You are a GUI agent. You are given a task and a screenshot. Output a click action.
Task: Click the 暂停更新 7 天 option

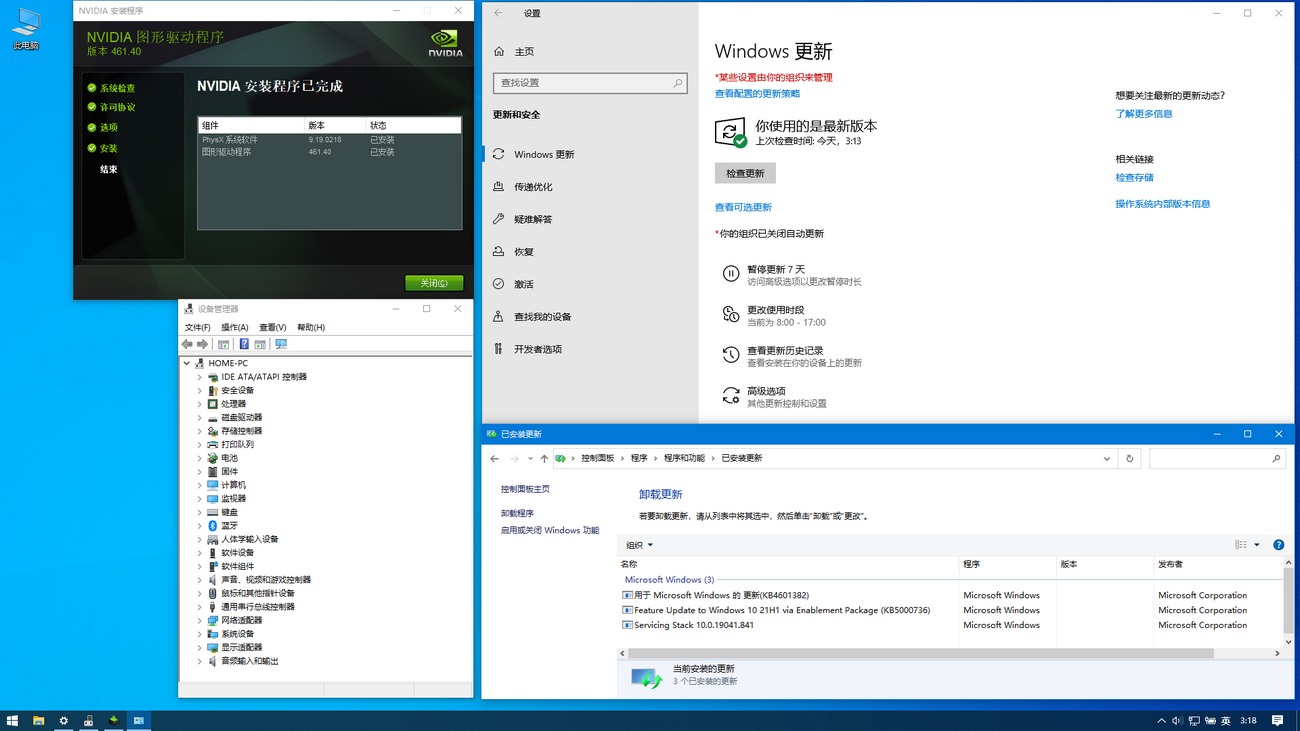click(x=792, y=275)
